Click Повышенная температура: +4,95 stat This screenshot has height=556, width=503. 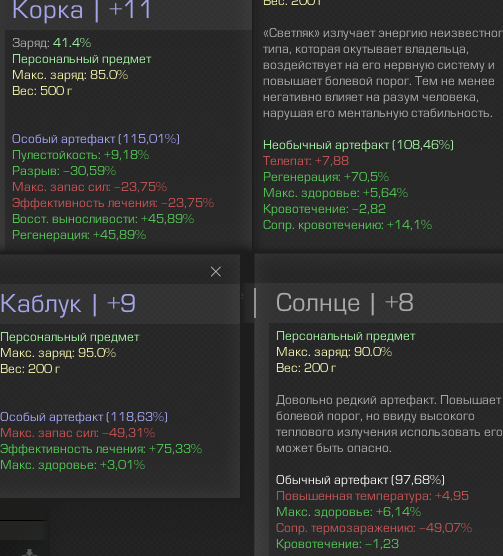click(x=372, y=496)
